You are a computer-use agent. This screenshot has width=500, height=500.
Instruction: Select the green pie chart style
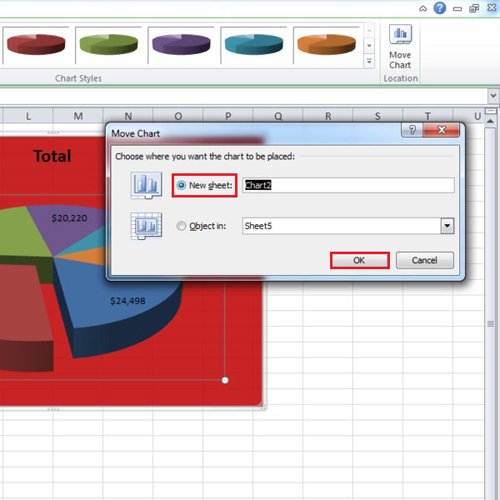coord(109,44)
